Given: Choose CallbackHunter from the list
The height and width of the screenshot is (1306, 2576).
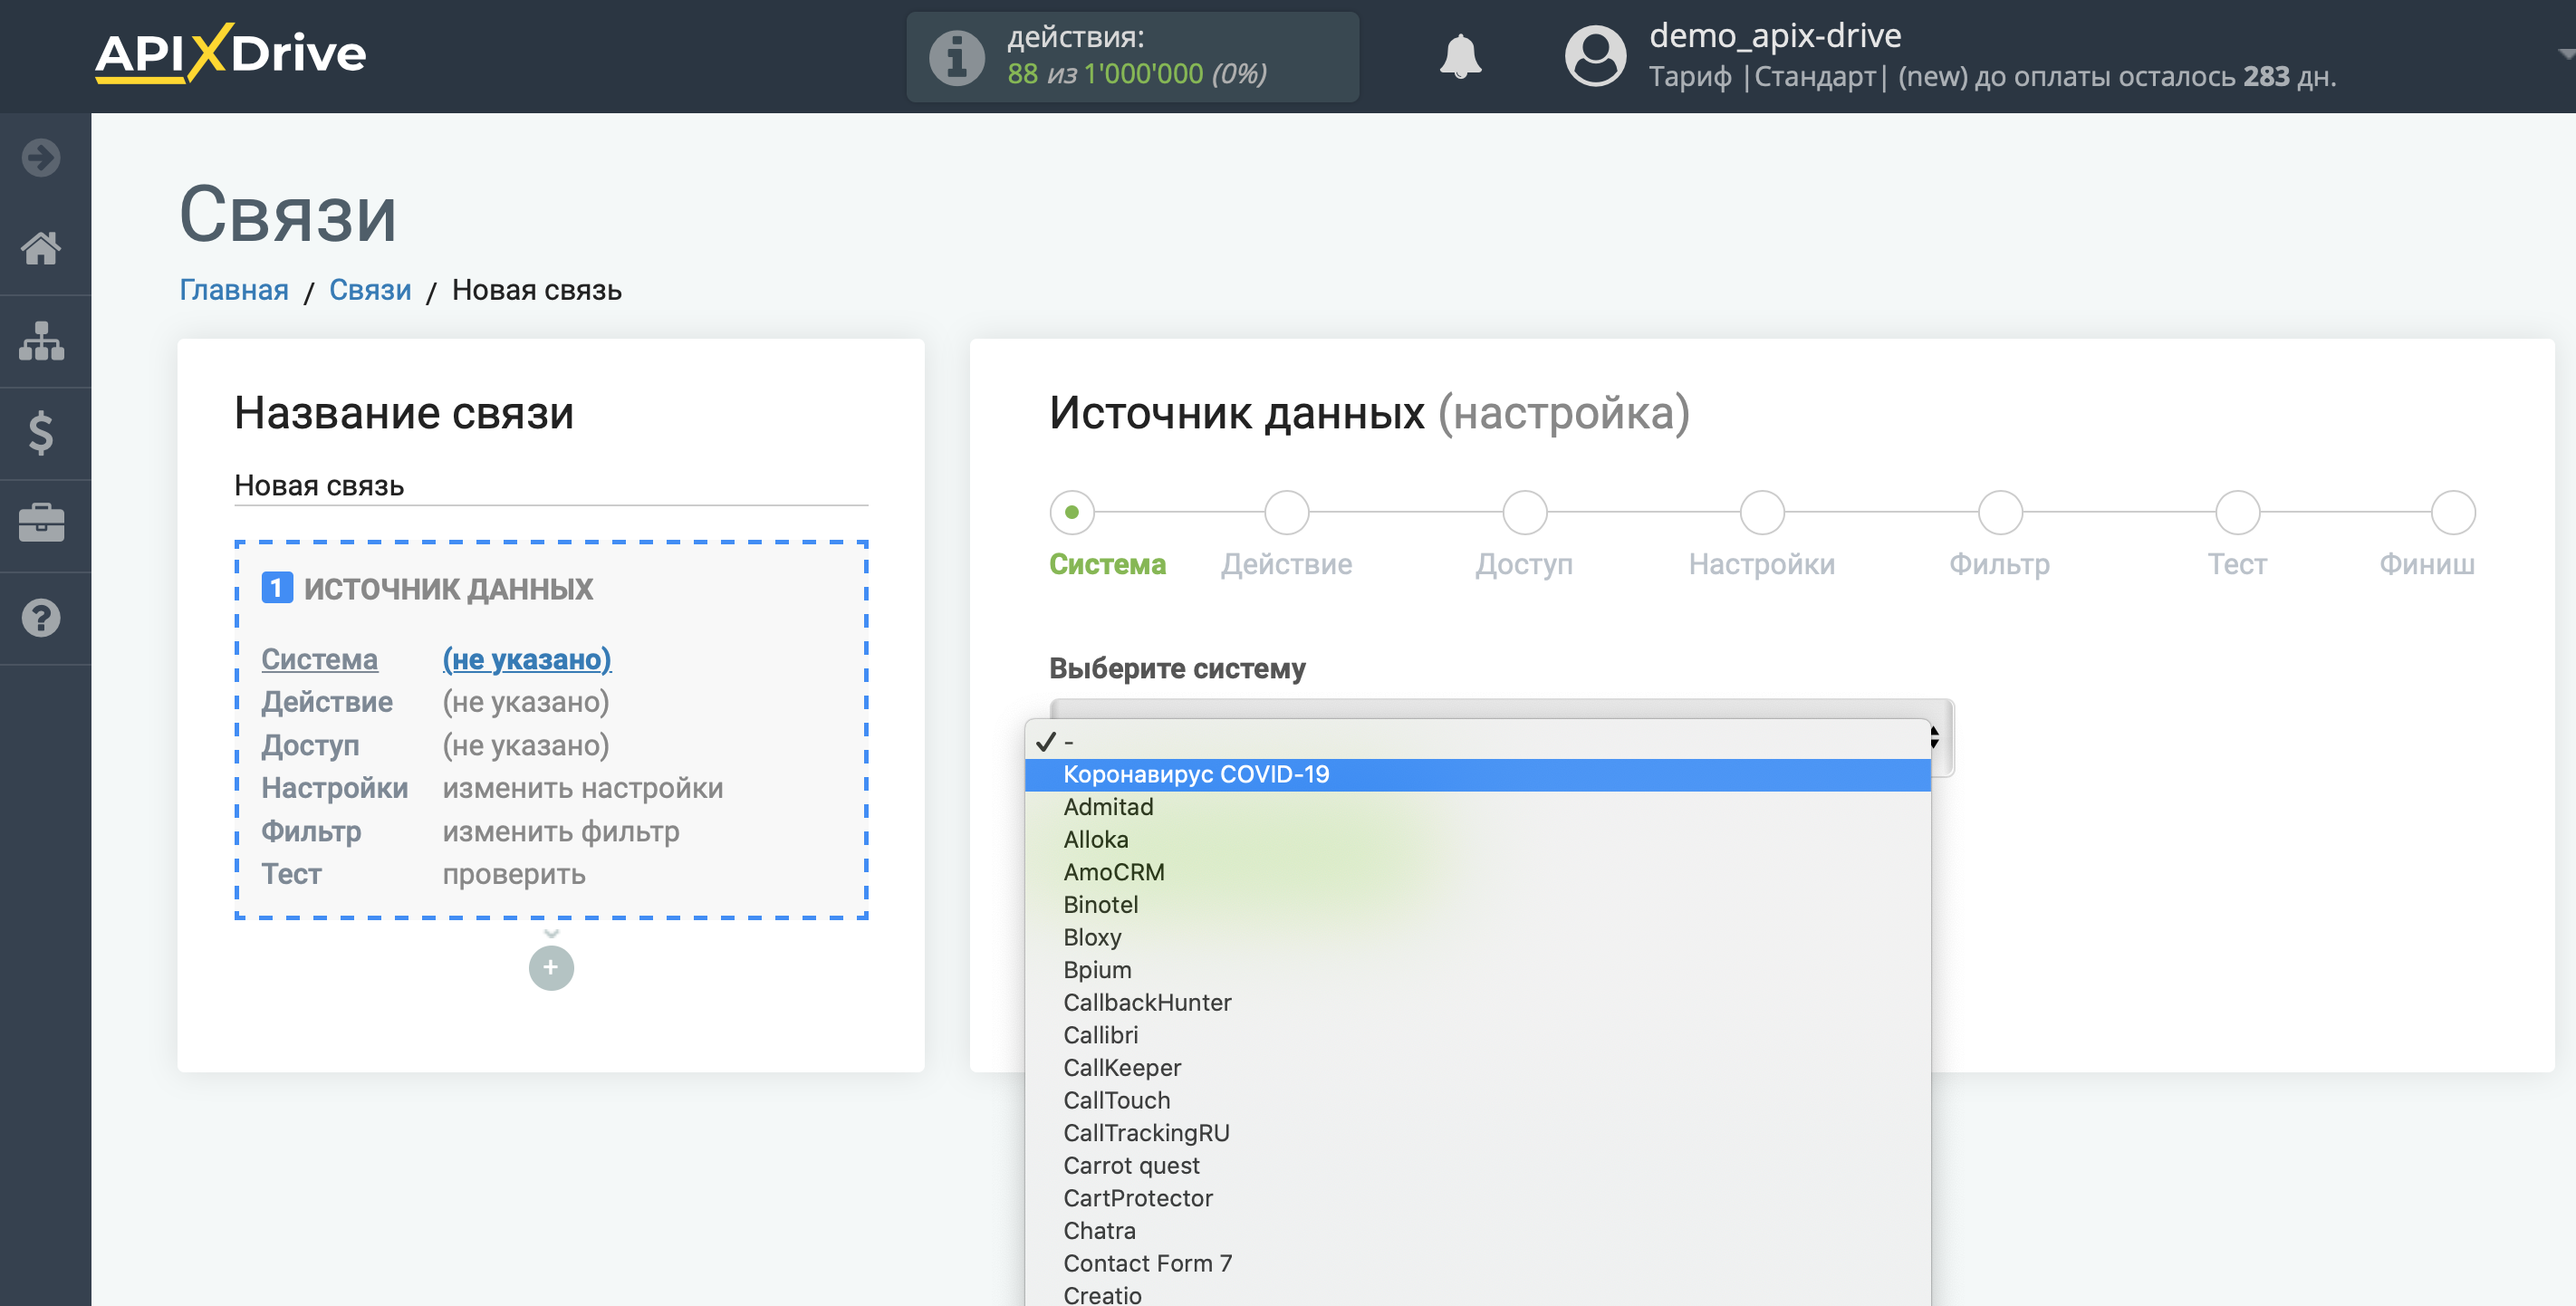Looking at the screenshot, I should click(1478, 1003).
